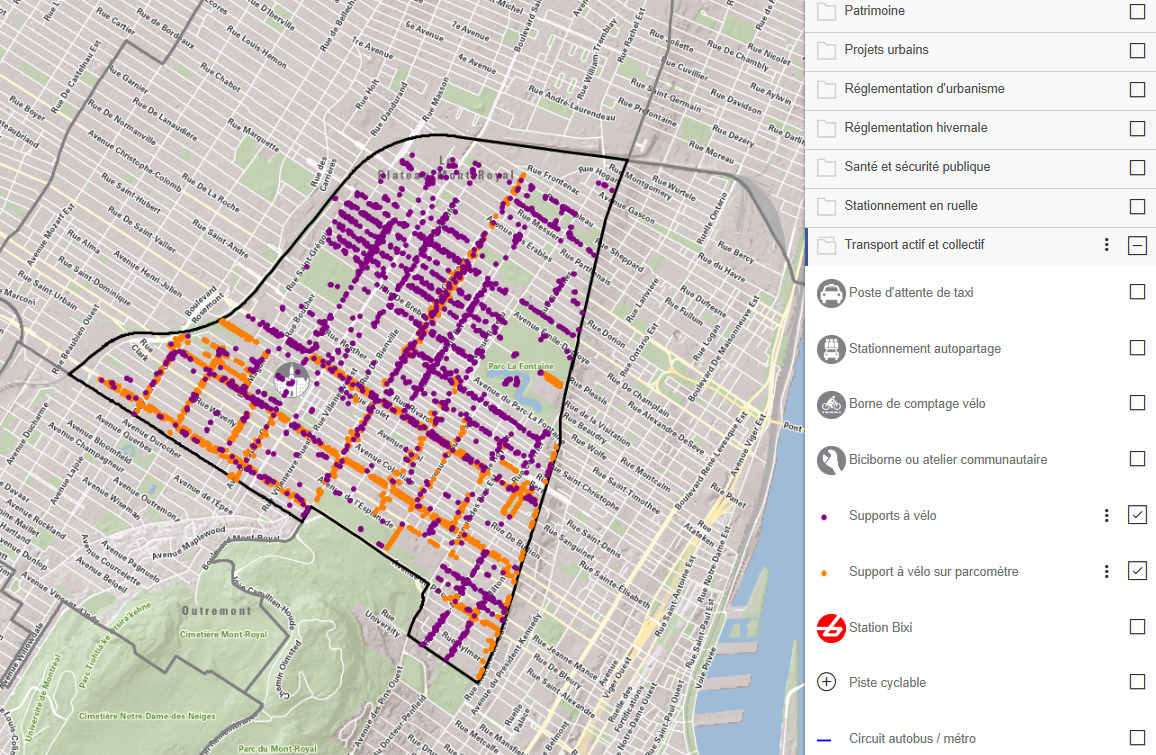Click the Stationnement autopartage car icon

831,349
